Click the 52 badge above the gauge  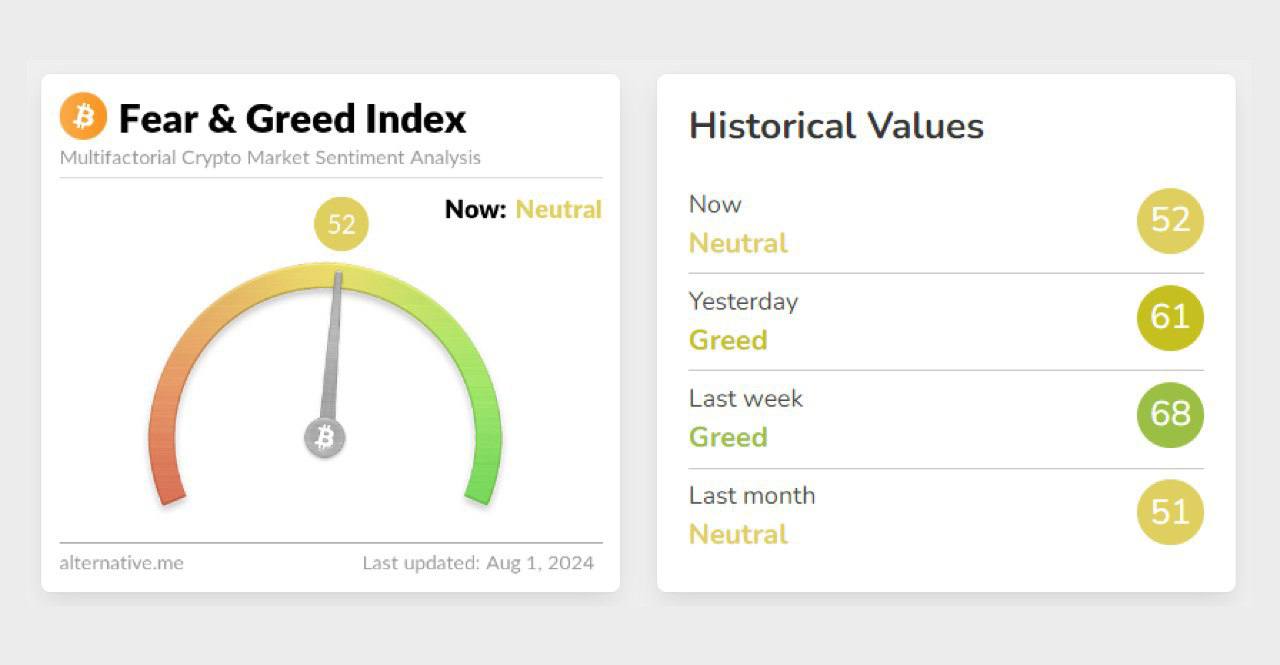[341, 224]
